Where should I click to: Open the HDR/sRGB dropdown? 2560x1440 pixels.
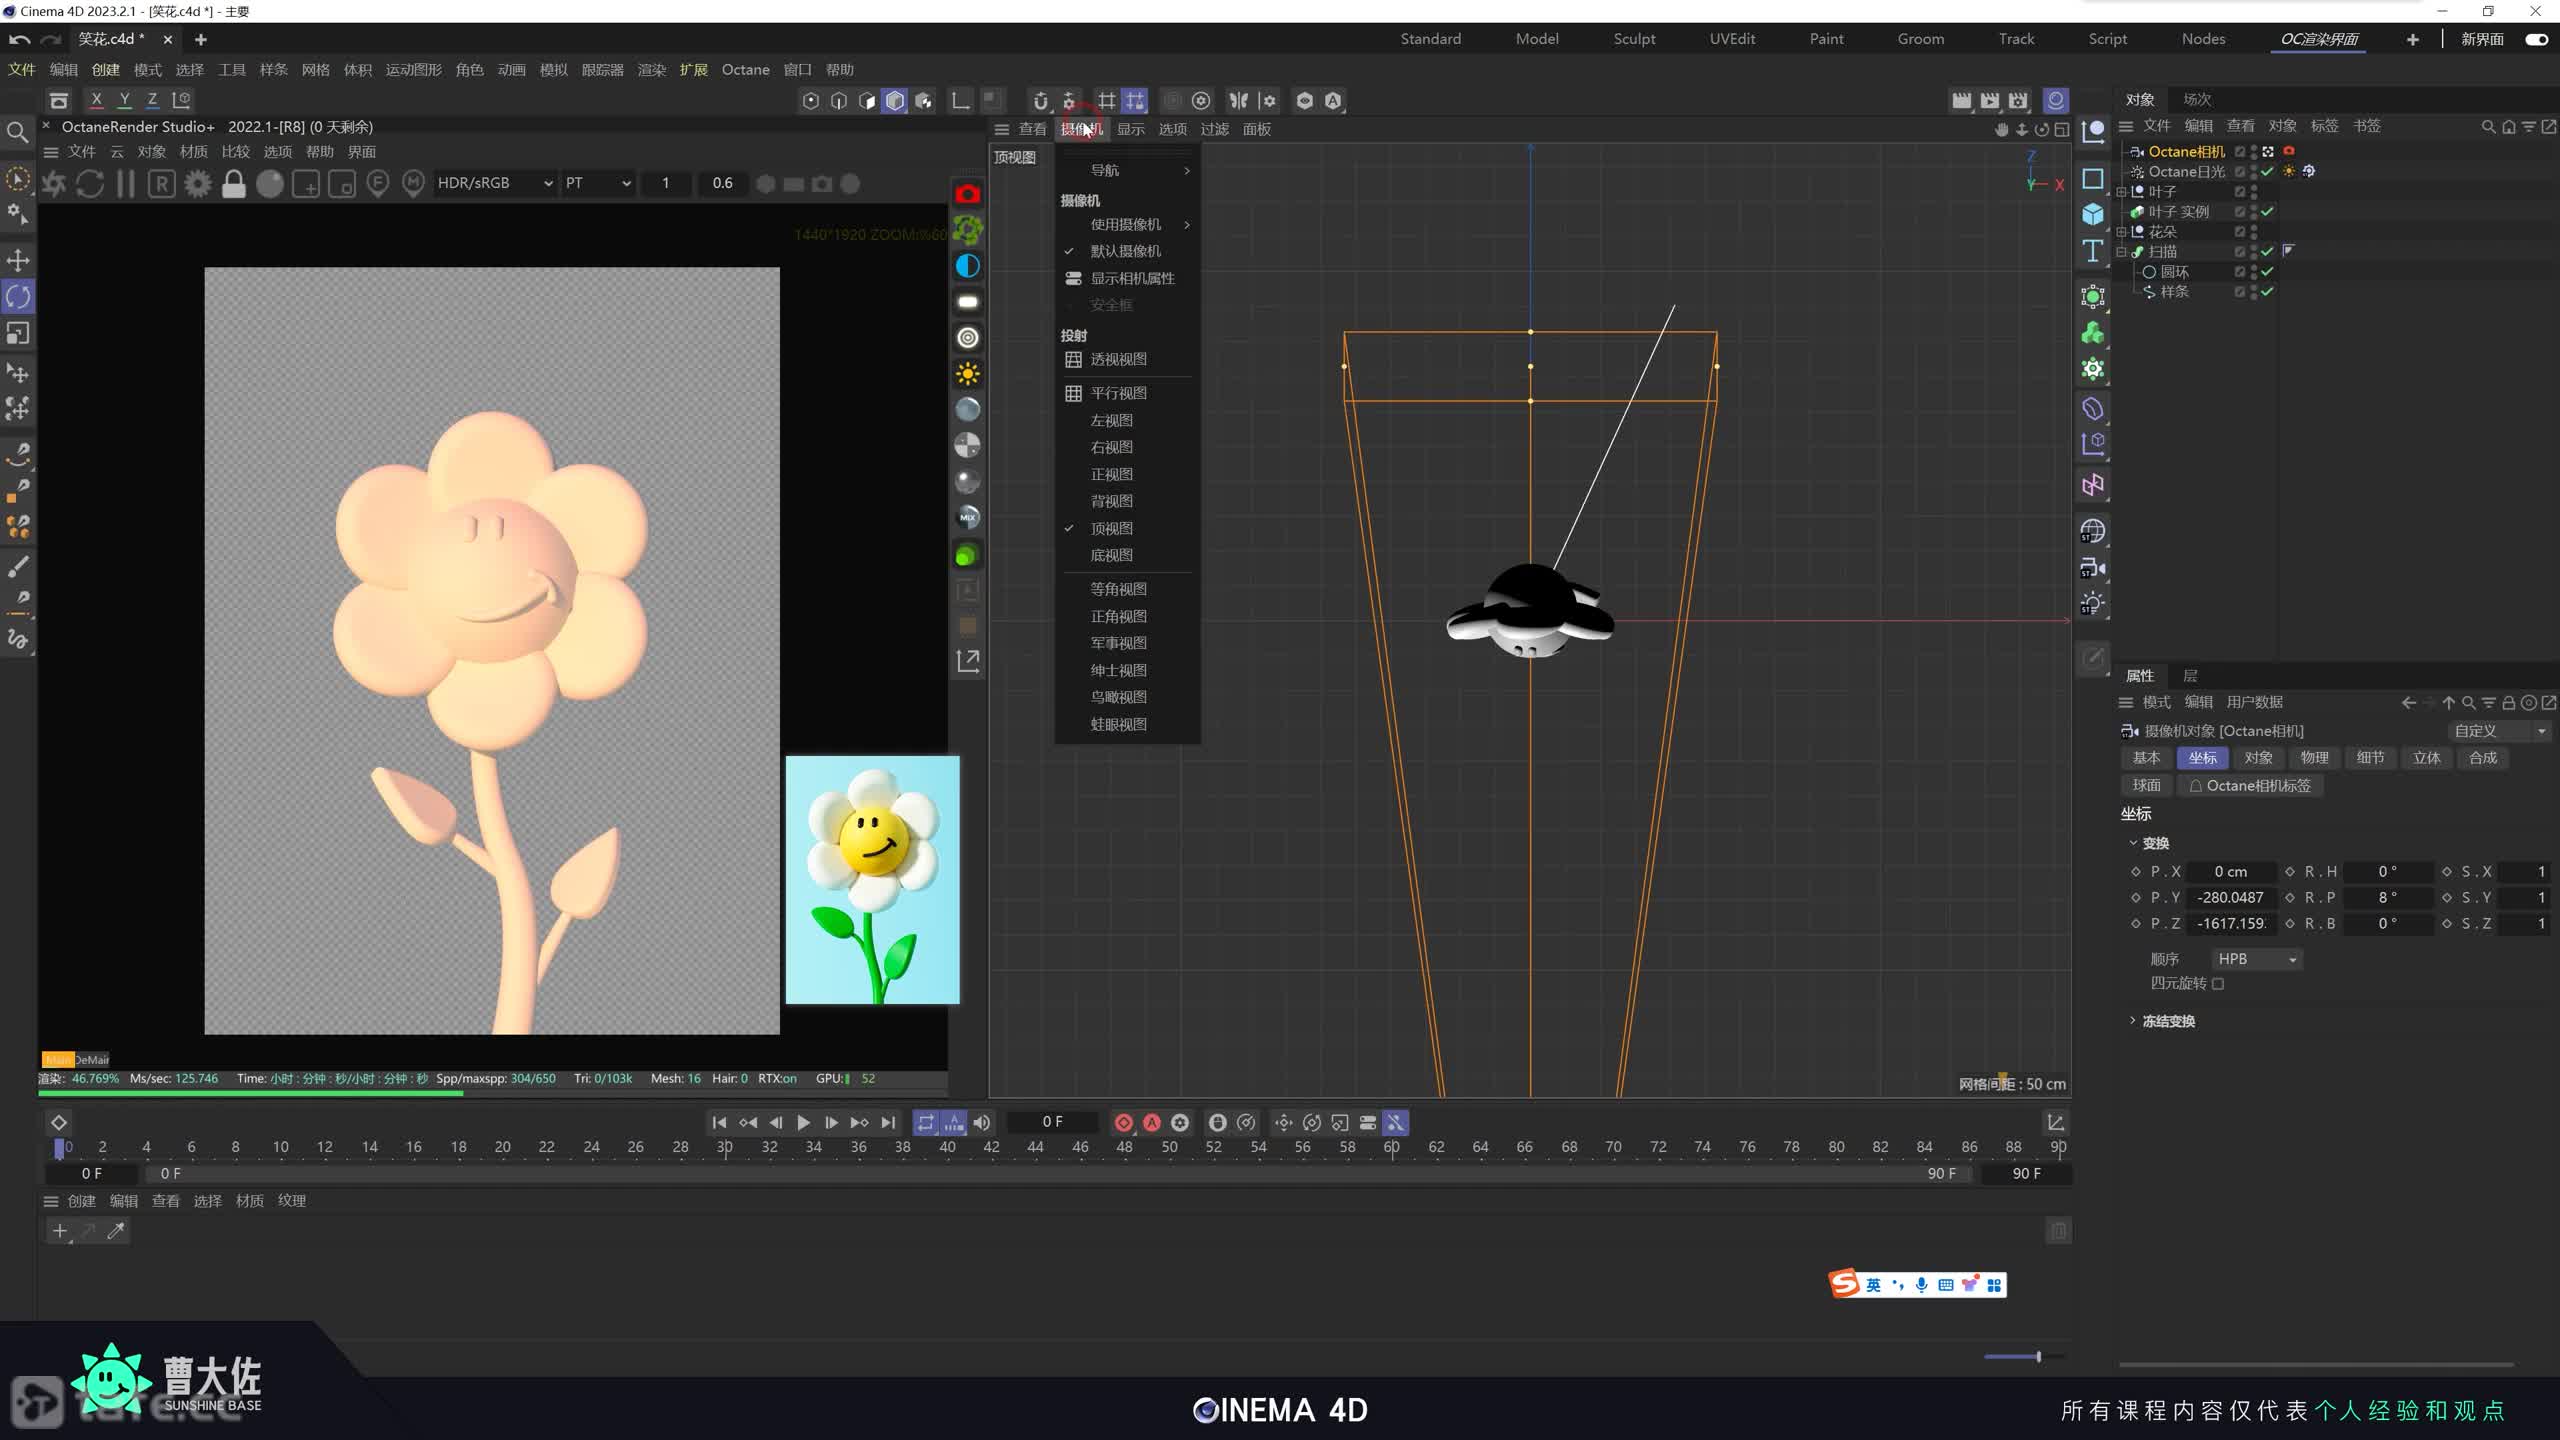[495, 183]
